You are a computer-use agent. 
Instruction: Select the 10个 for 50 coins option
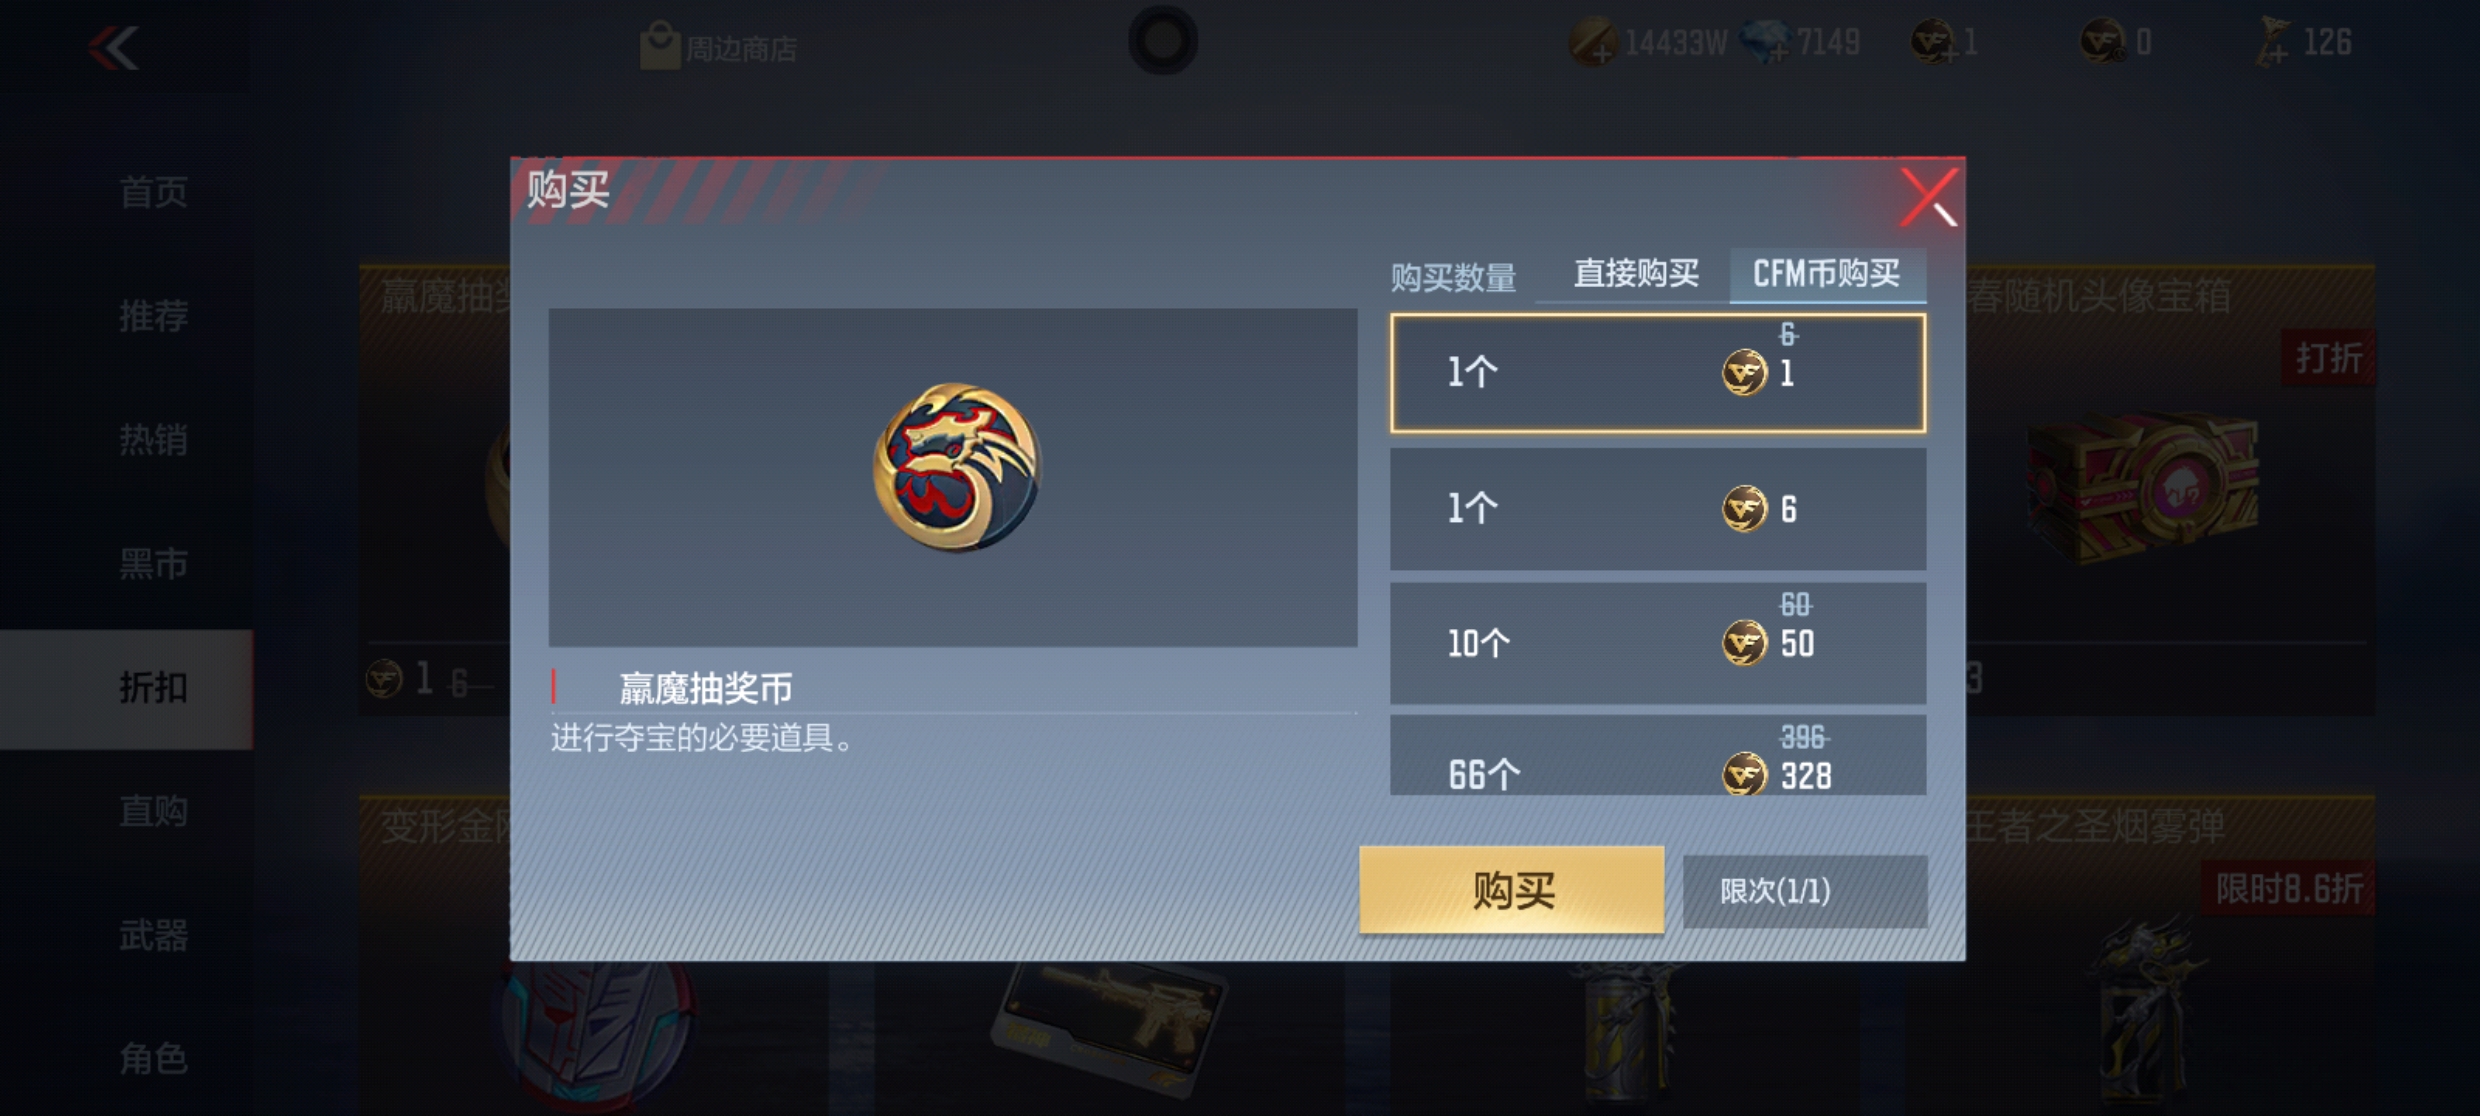pos(1658,644)
